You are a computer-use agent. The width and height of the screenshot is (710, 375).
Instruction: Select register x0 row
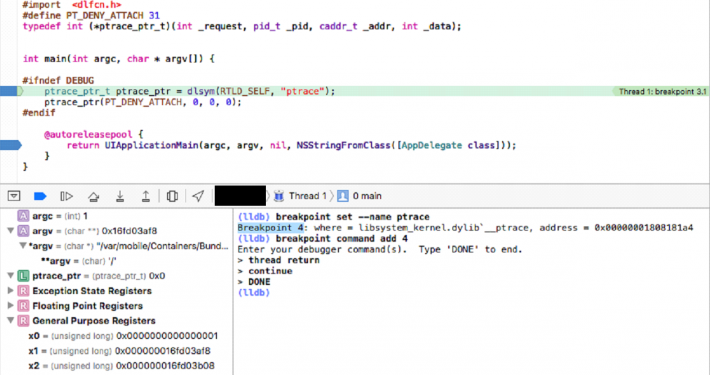pos(116,336)
